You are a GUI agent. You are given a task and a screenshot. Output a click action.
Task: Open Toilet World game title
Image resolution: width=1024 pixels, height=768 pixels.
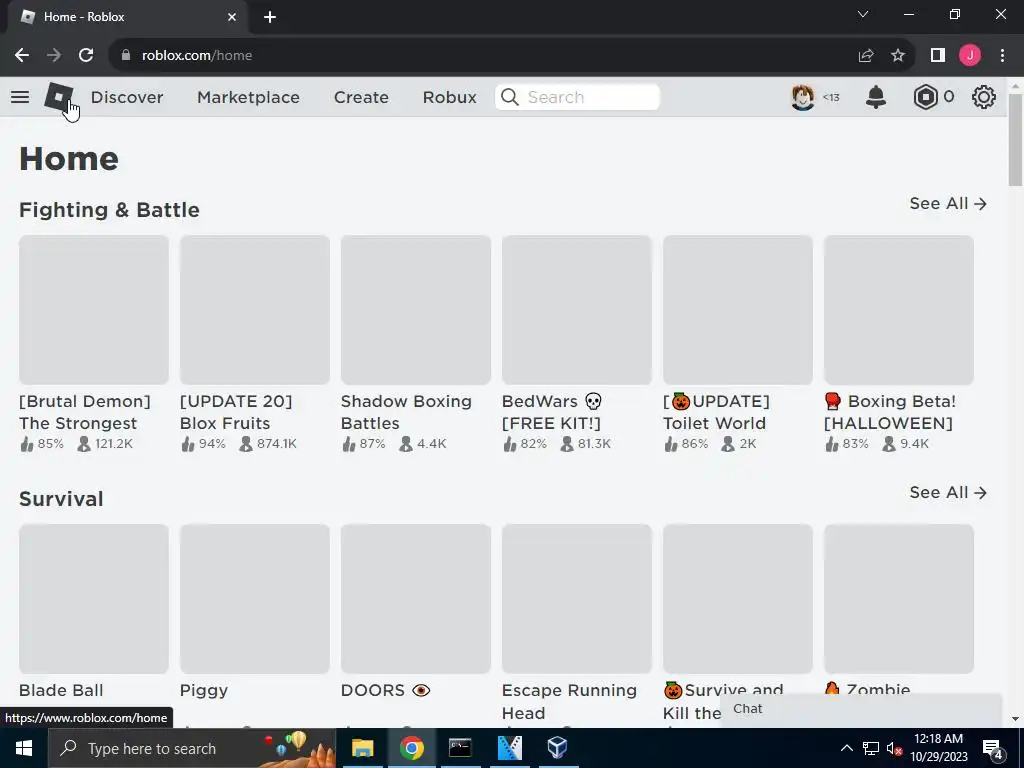point(716,412)
